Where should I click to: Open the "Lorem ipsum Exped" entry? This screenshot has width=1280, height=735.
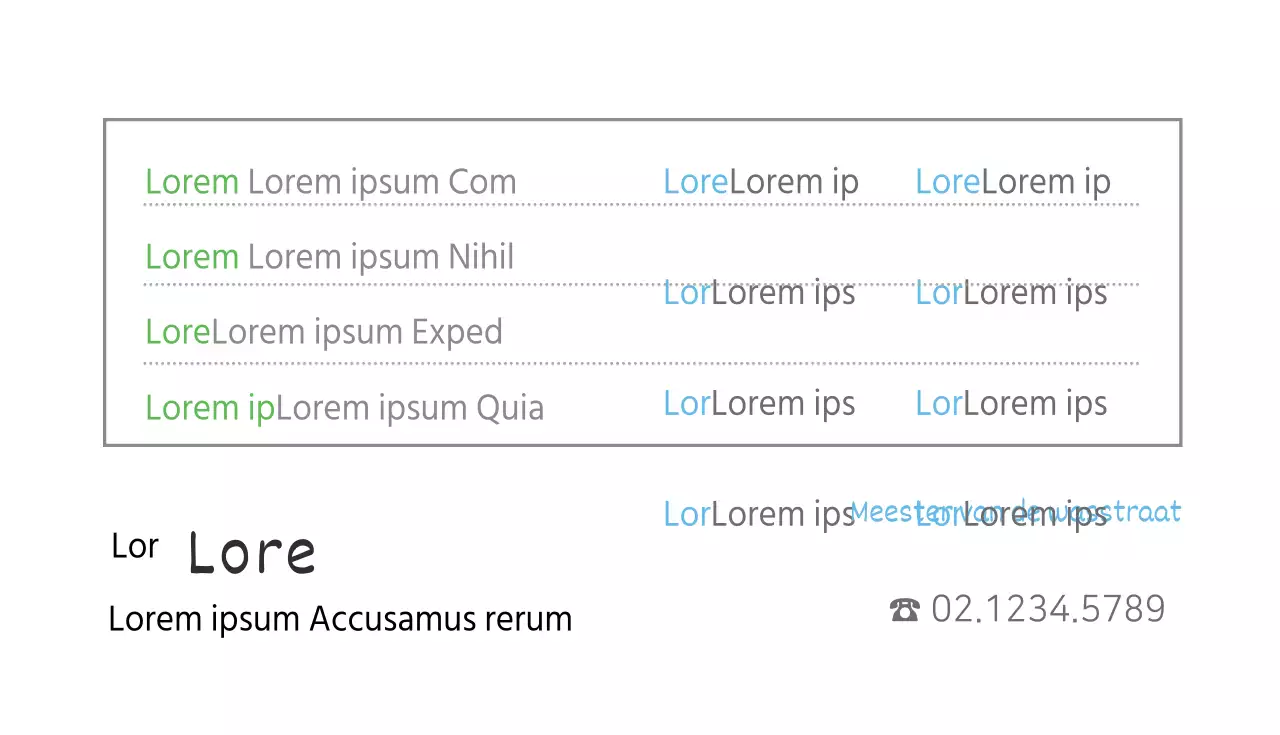click(357, 332)
